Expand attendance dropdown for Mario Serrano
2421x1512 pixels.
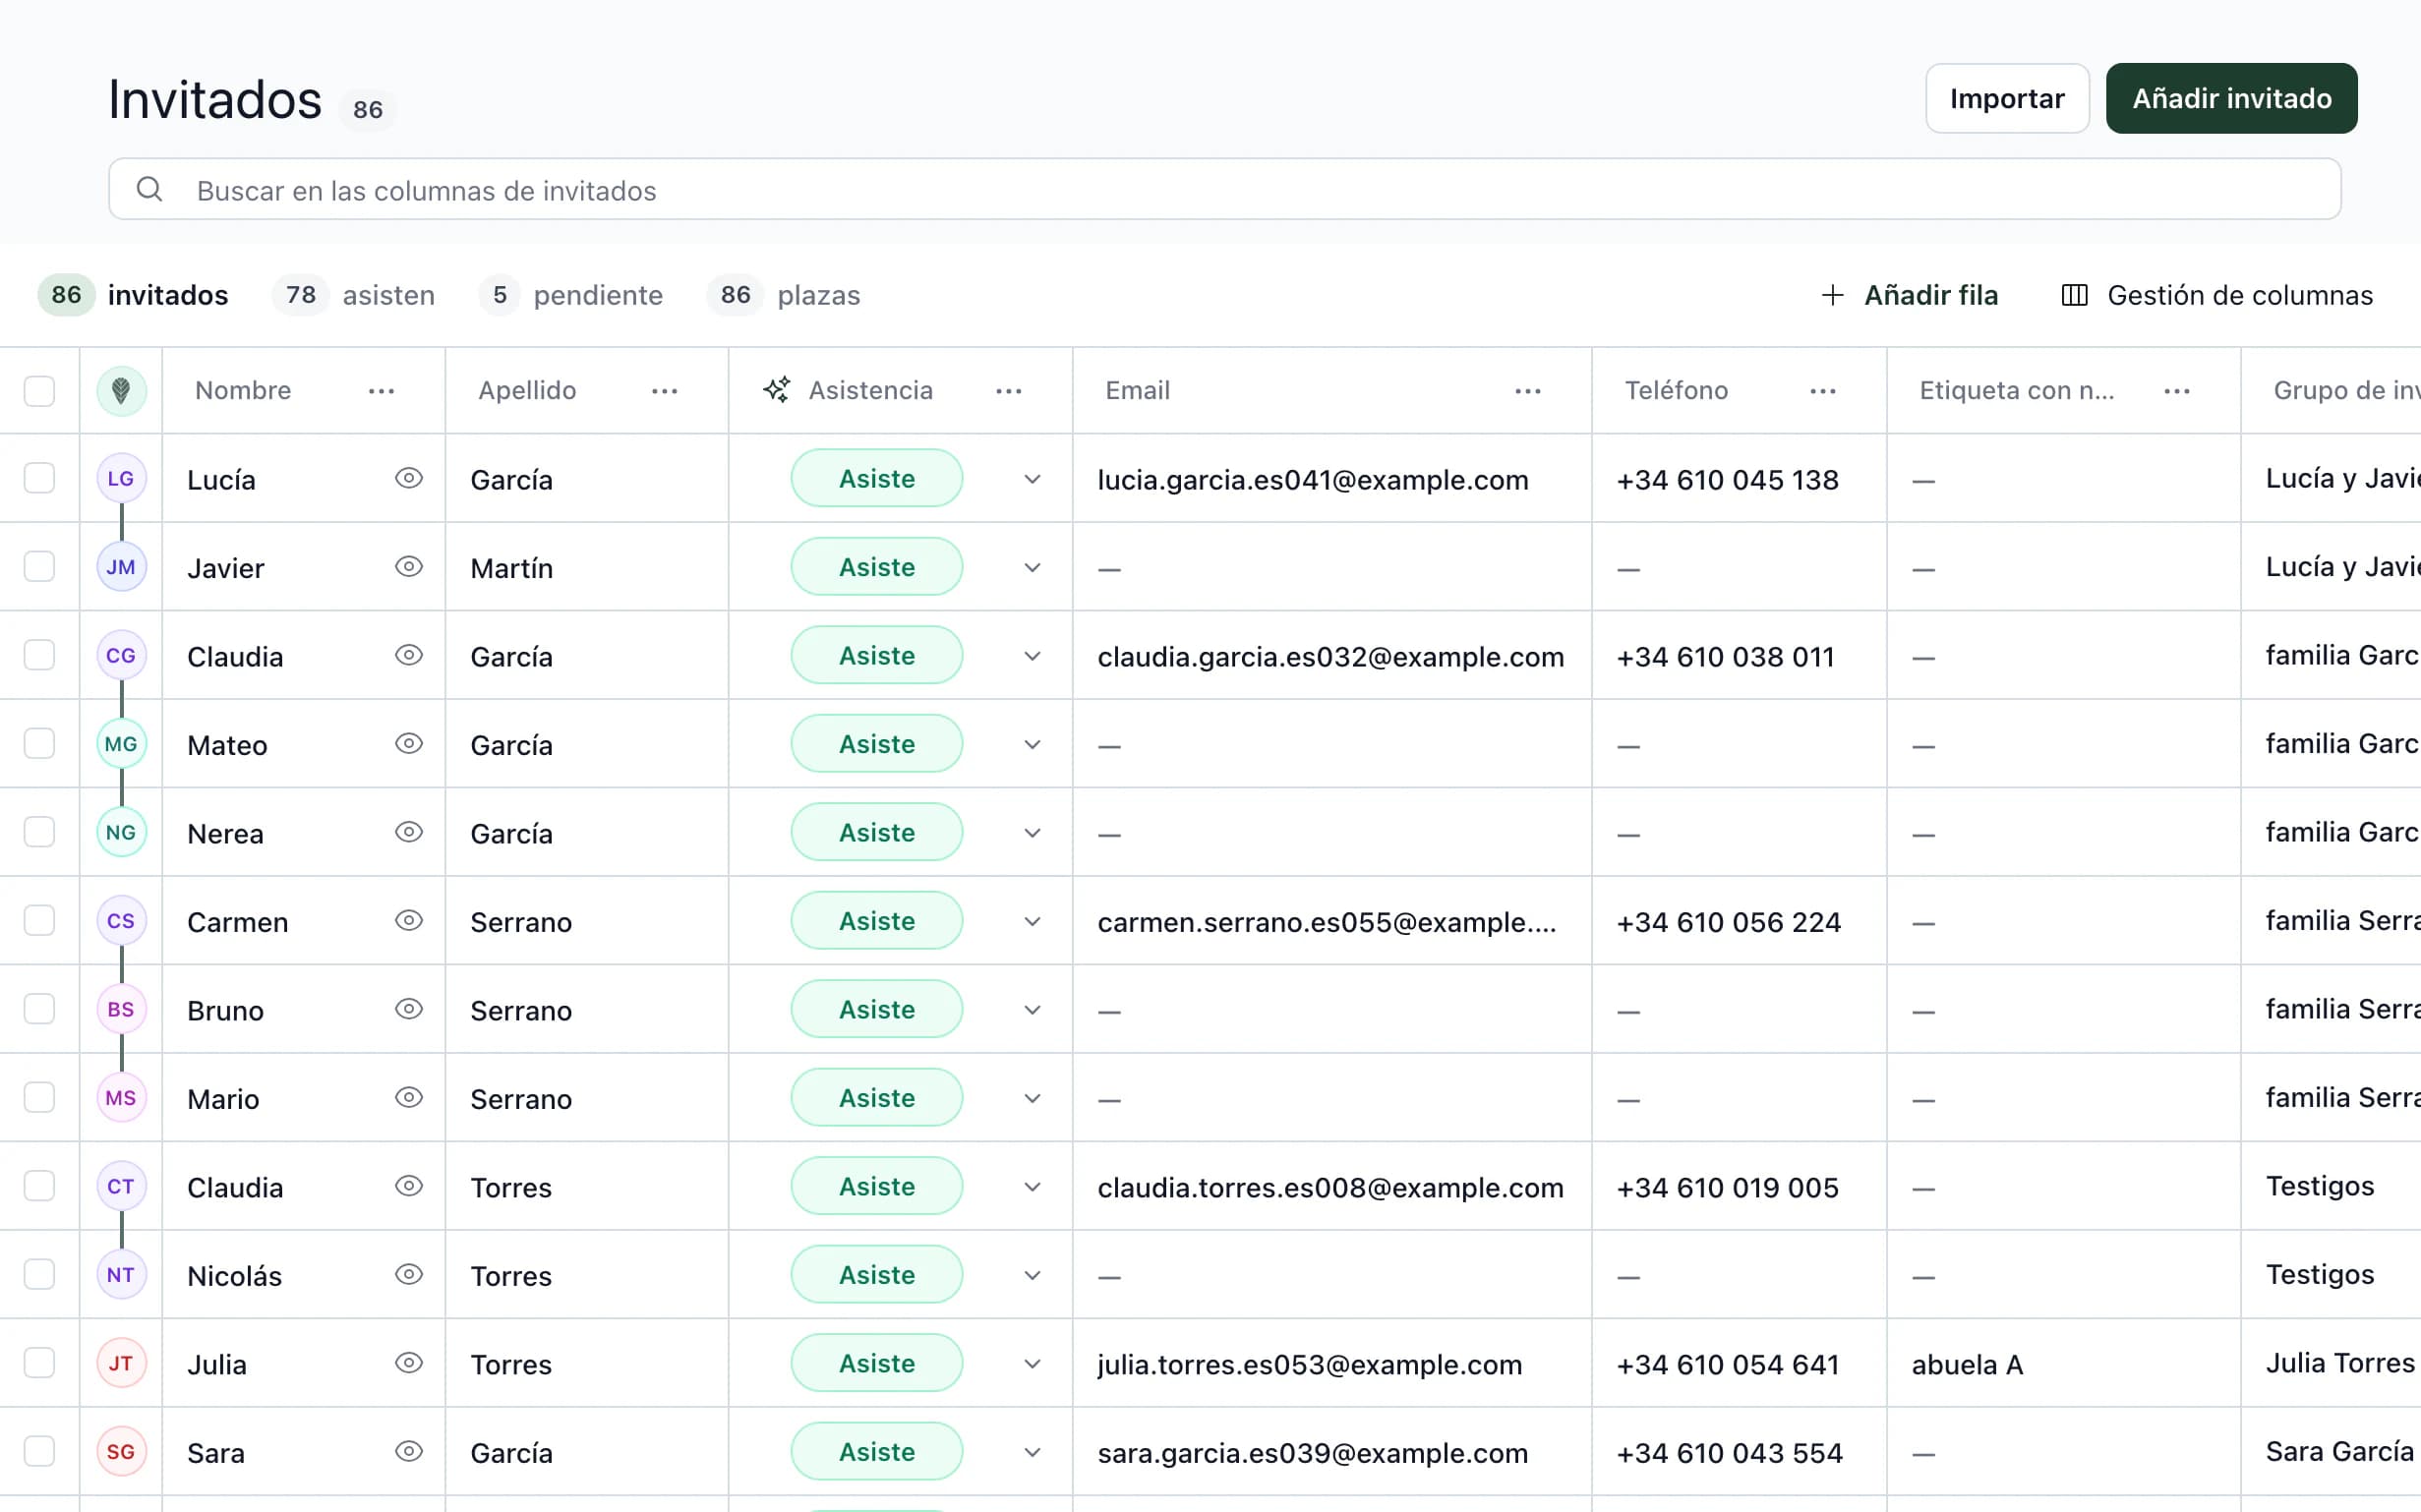click(x=1032, y=1098)
